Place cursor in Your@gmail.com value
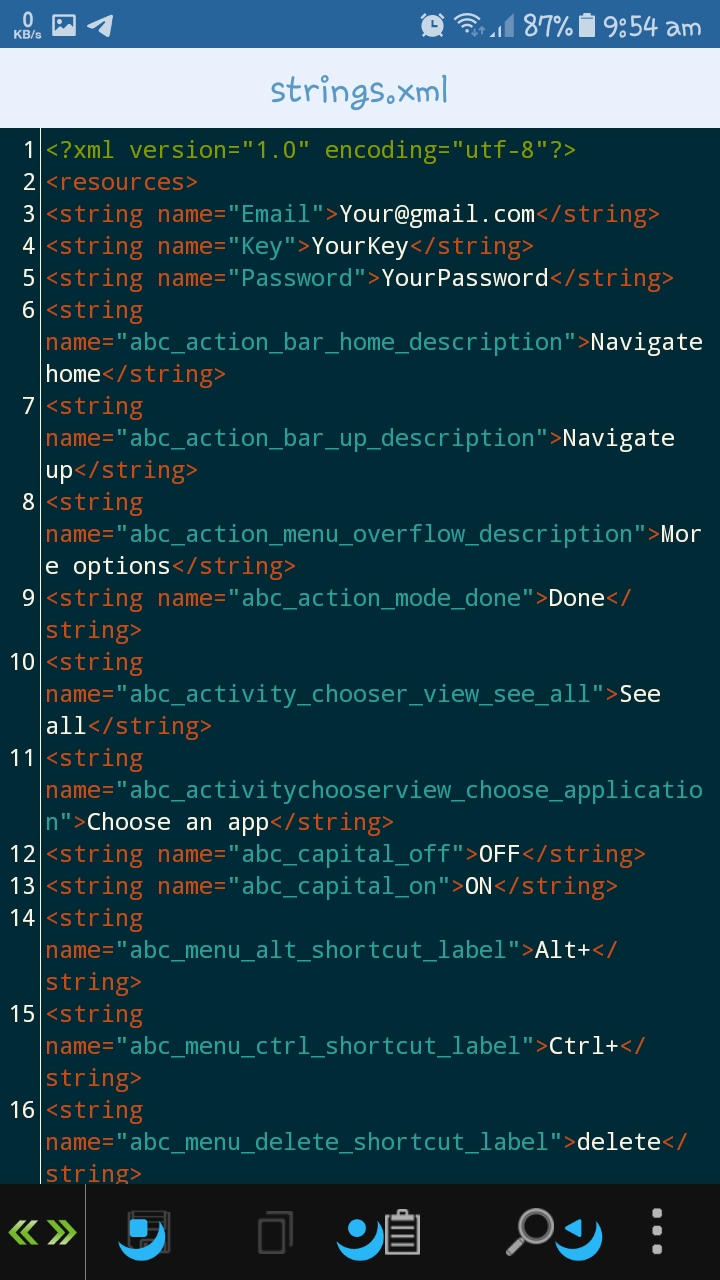 coord(437,214)
